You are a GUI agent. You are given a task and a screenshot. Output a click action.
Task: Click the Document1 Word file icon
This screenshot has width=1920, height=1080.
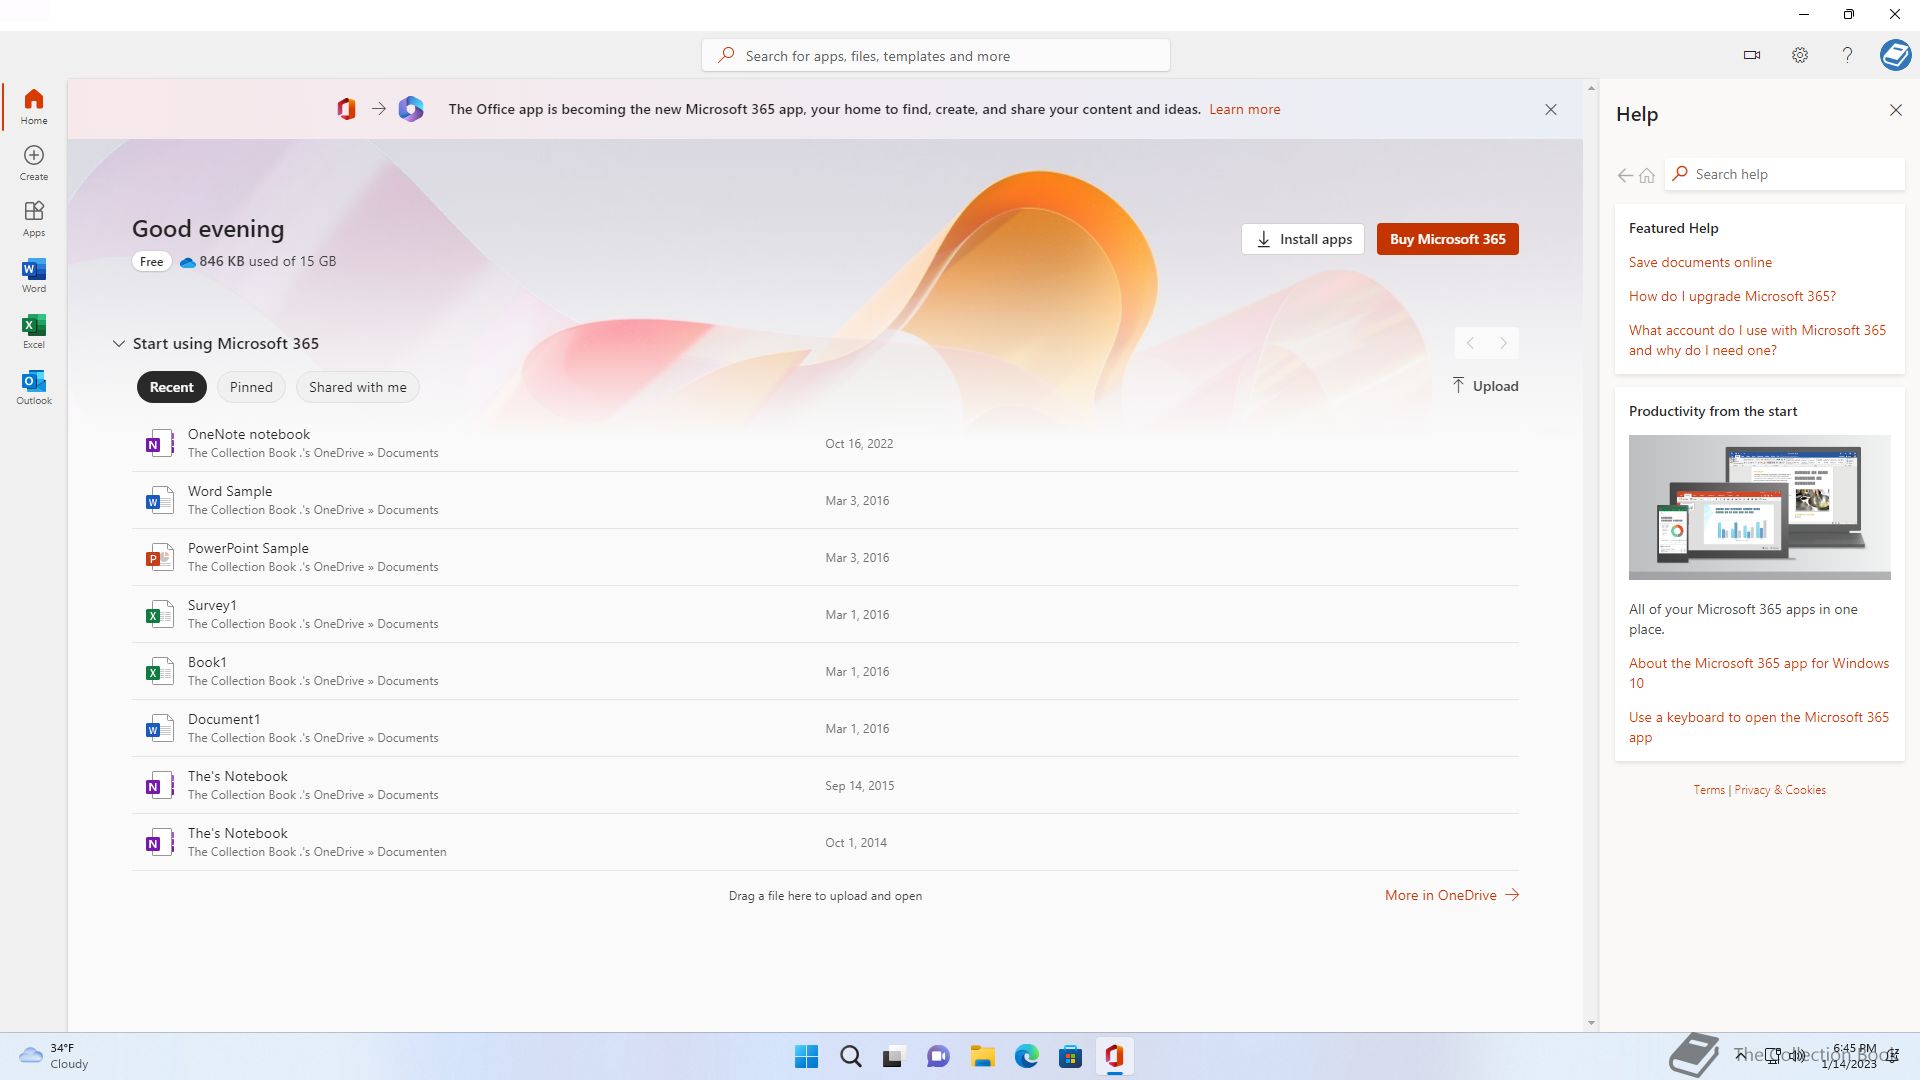tap(158, 728)
